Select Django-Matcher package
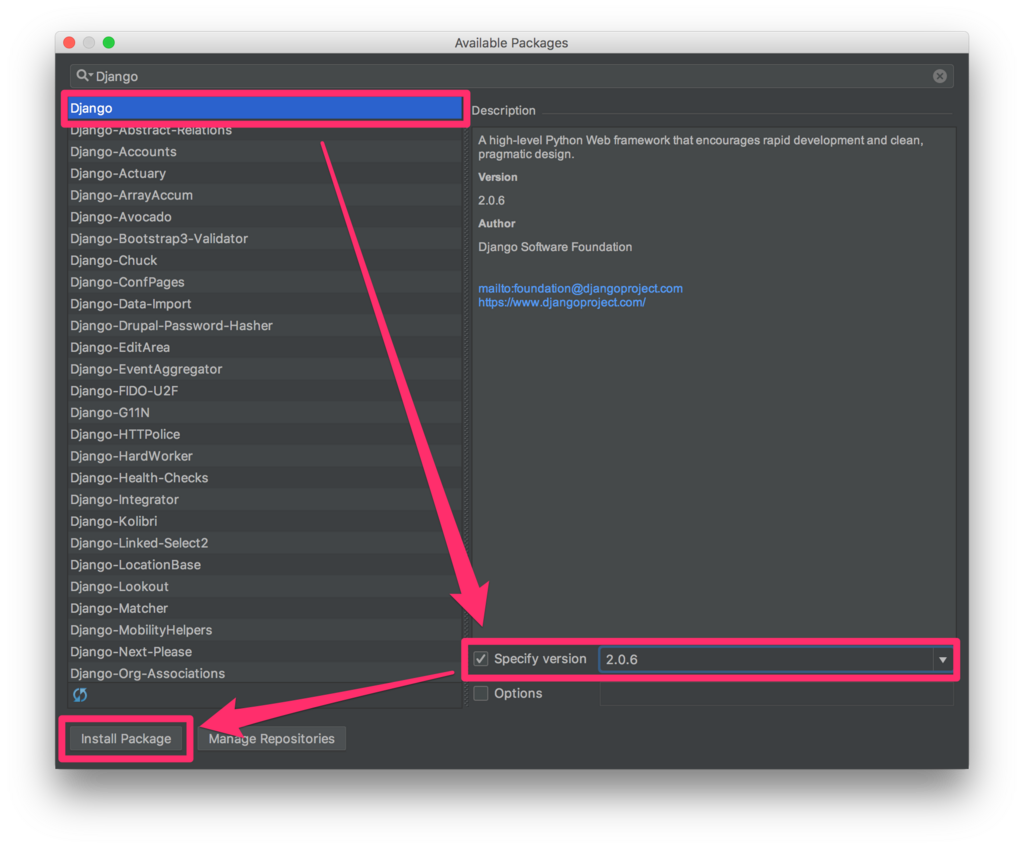 click(x=264, y=608)
